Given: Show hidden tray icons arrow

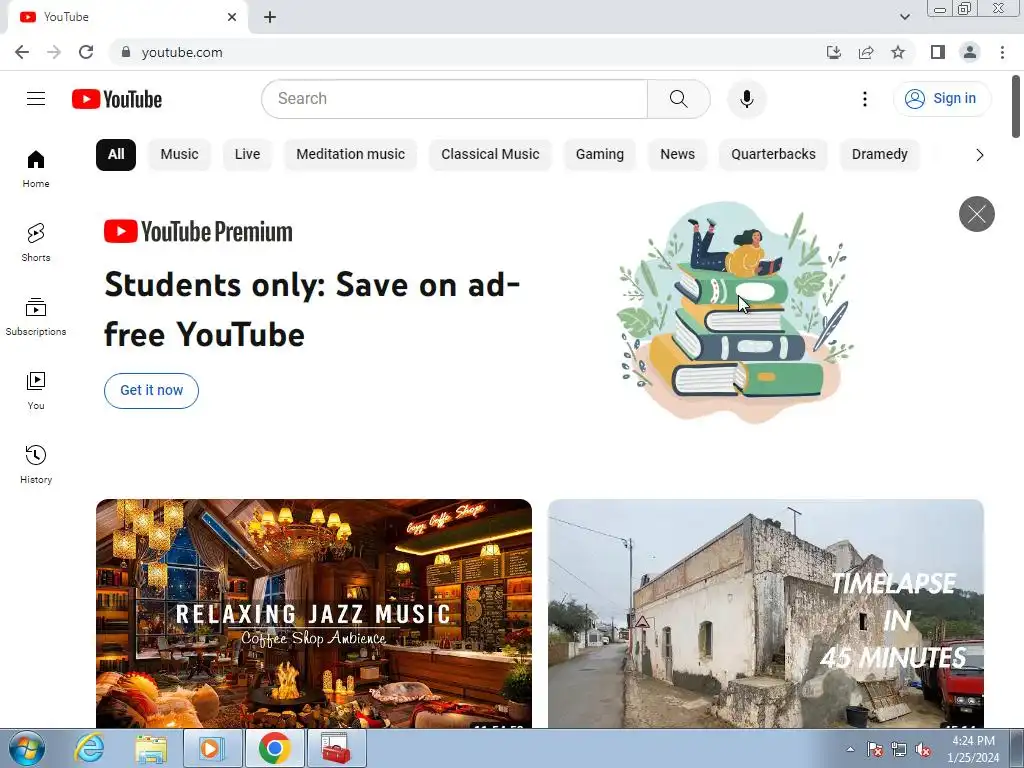Looking at the screenshot, I should (x=850, y=749).
